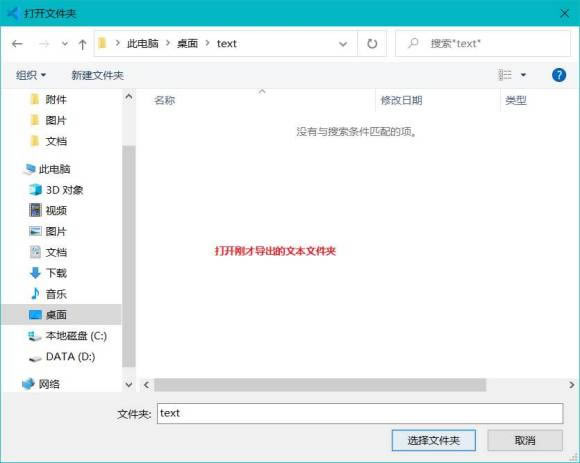Select 本地磁盘 (C:) drive

coord(68,336)
